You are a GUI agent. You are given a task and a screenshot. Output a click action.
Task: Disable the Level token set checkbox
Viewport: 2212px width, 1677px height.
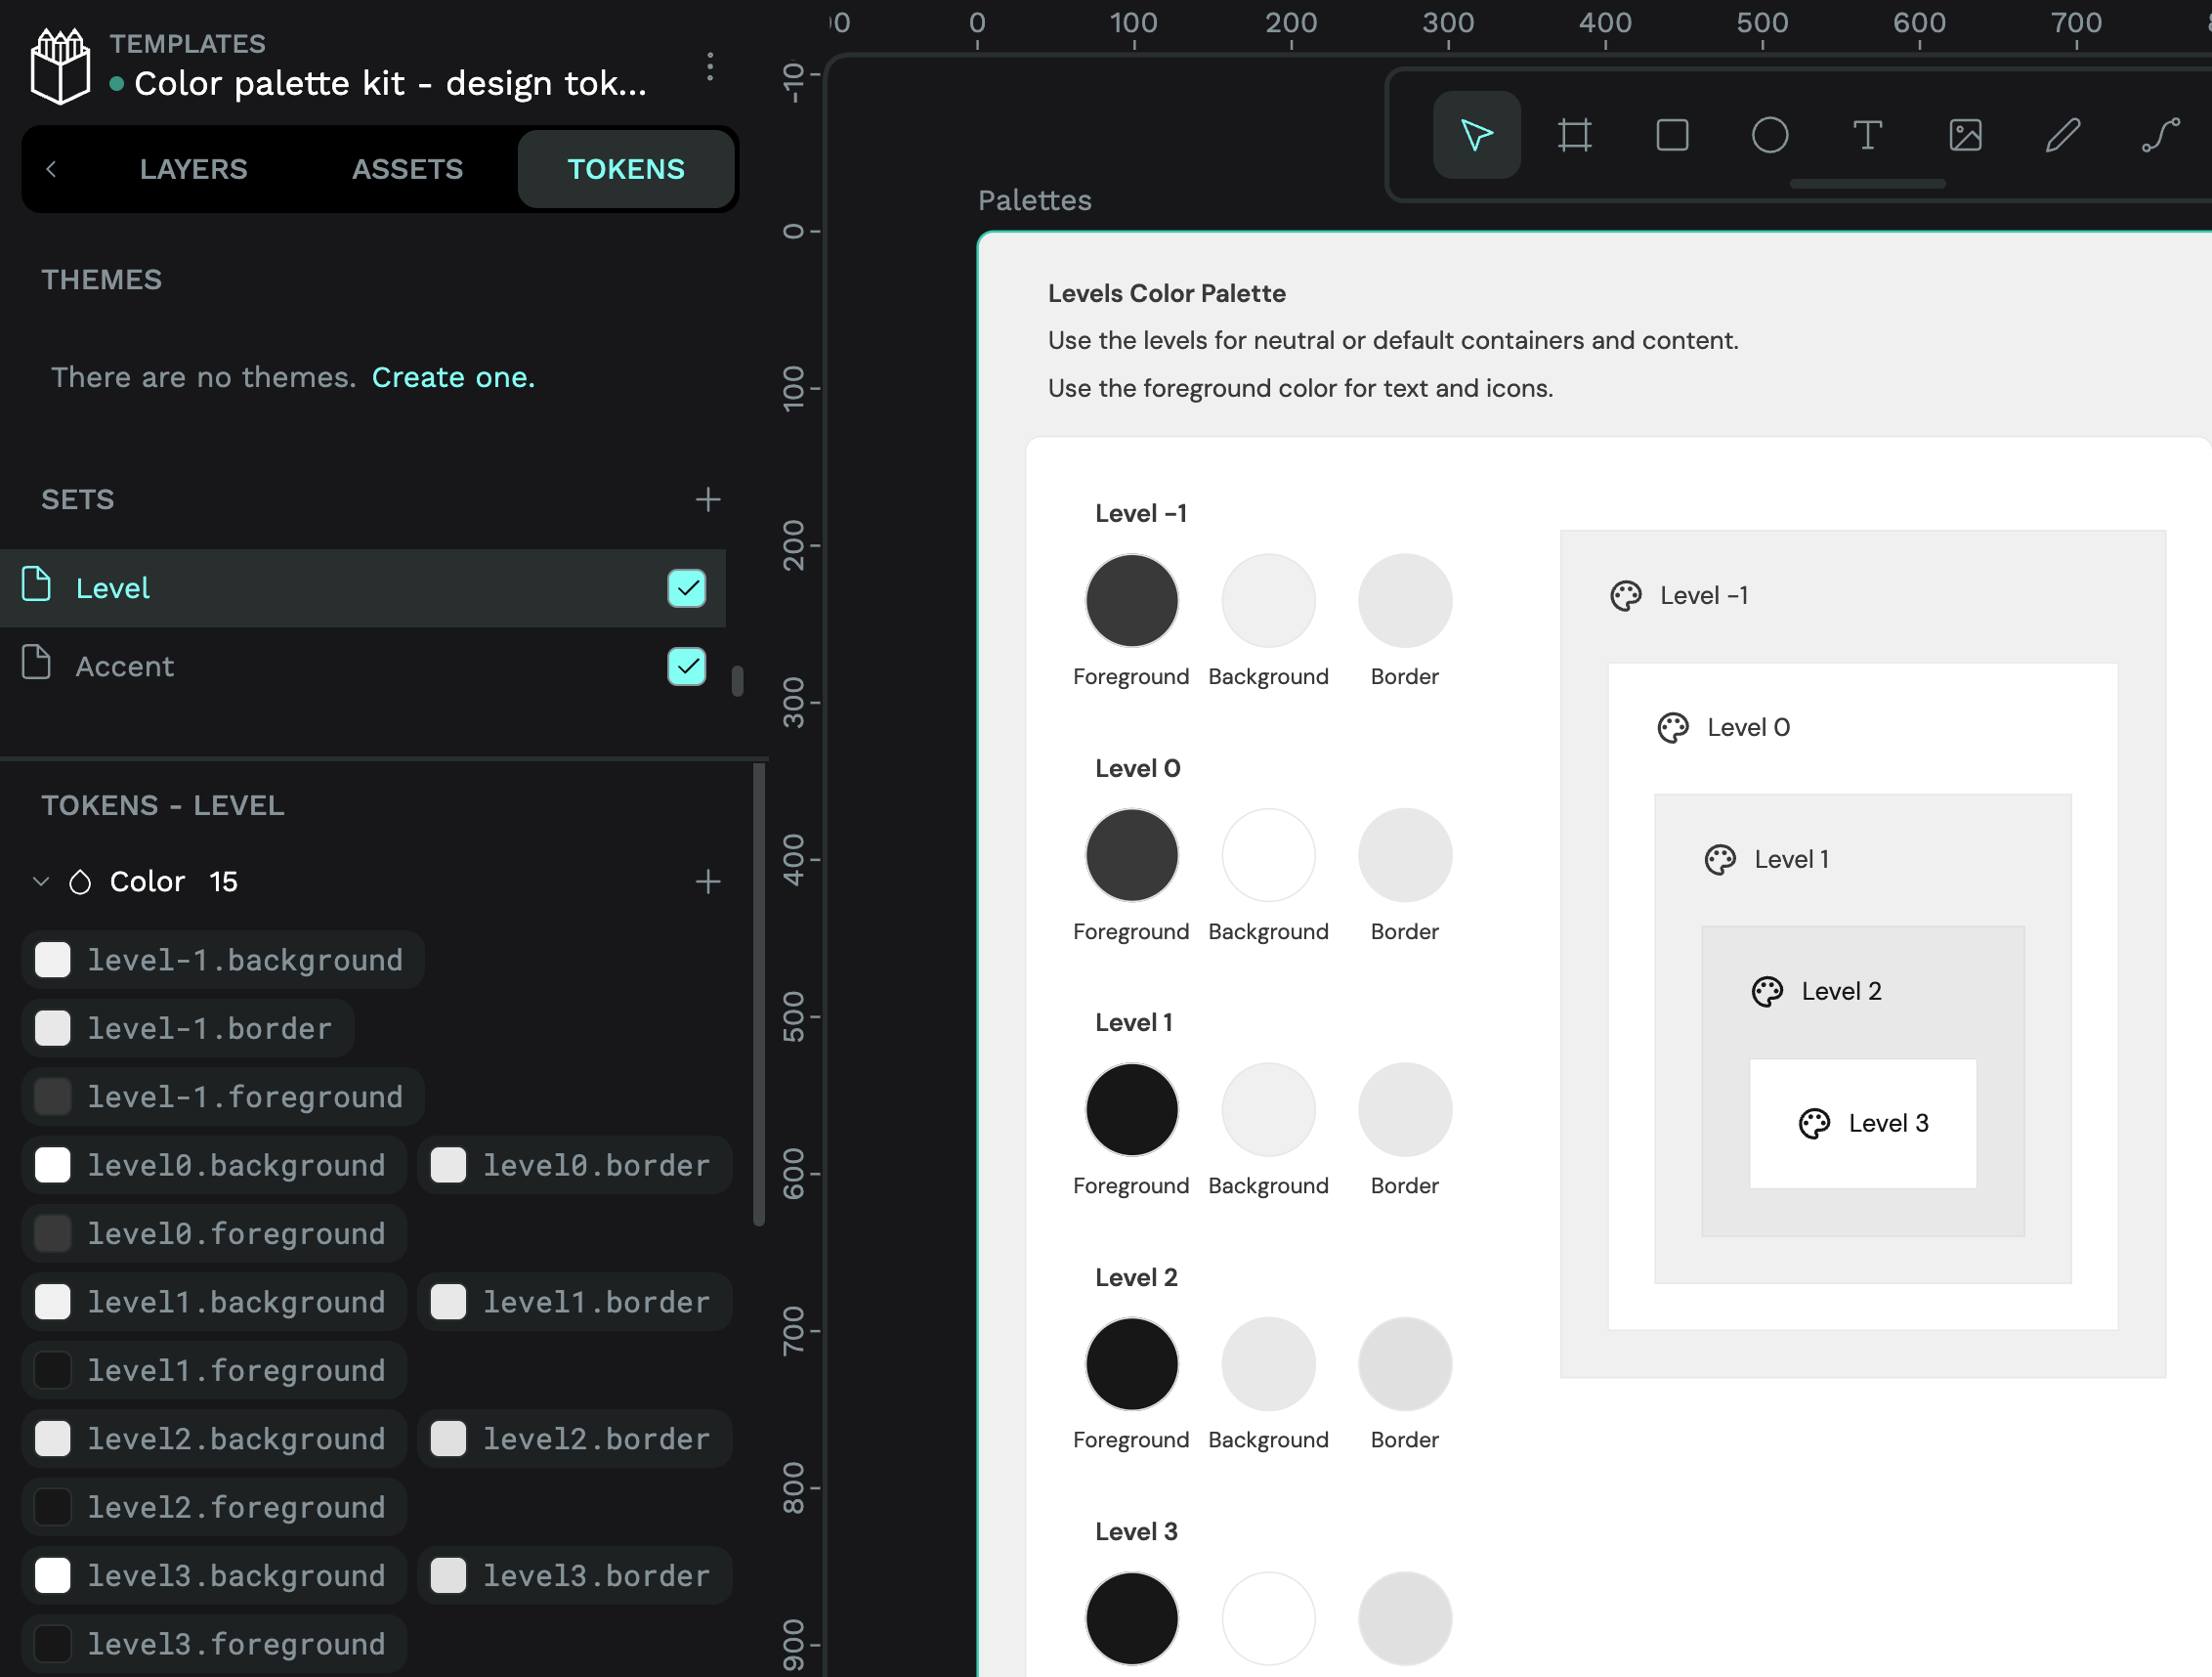tap(686, 588)
